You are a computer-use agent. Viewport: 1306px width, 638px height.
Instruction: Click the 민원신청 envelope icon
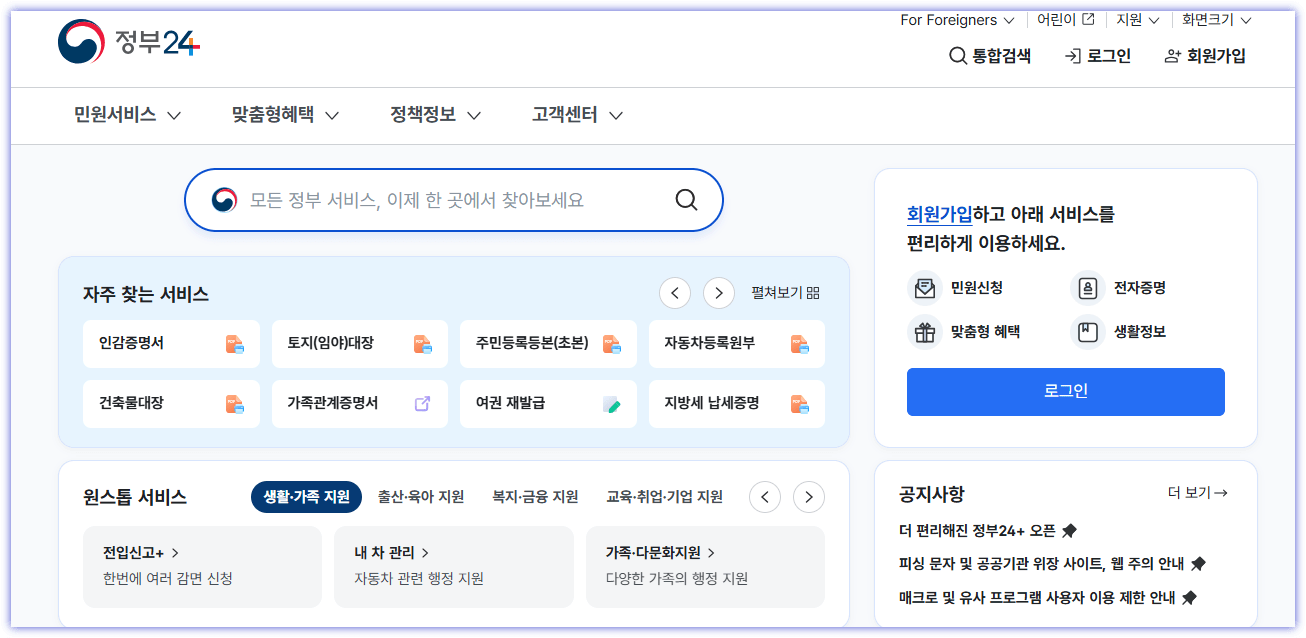coord(925,288)
